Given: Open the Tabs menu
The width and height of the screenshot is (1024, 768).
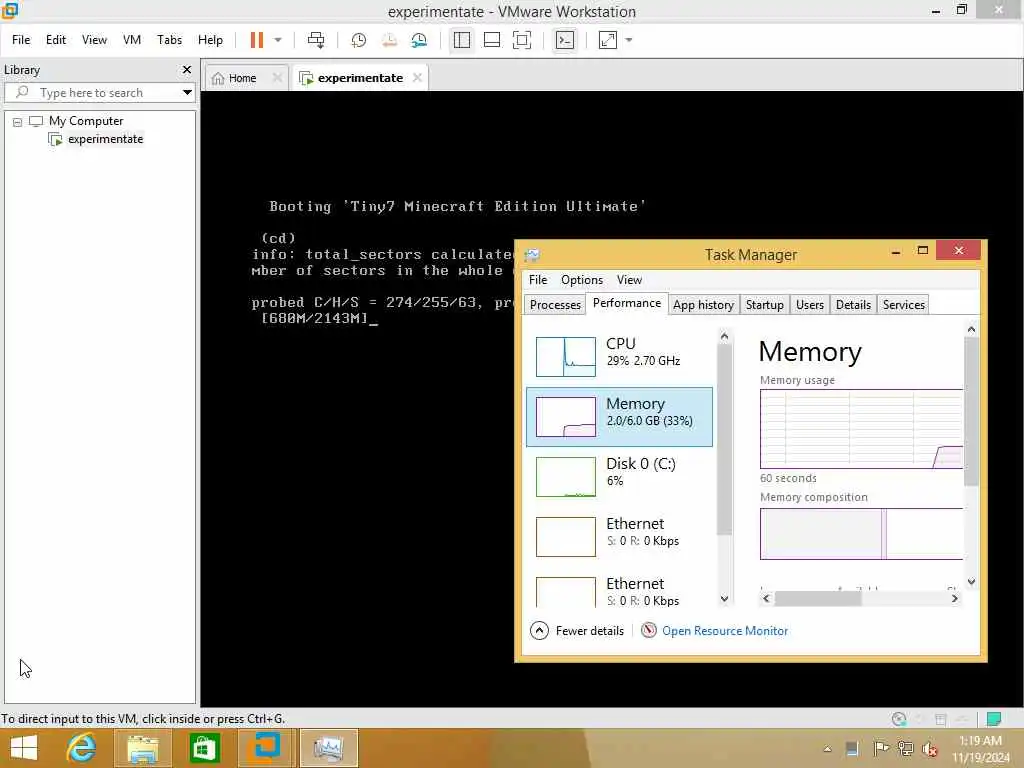Looking at the screenshot, I should 169,40.
